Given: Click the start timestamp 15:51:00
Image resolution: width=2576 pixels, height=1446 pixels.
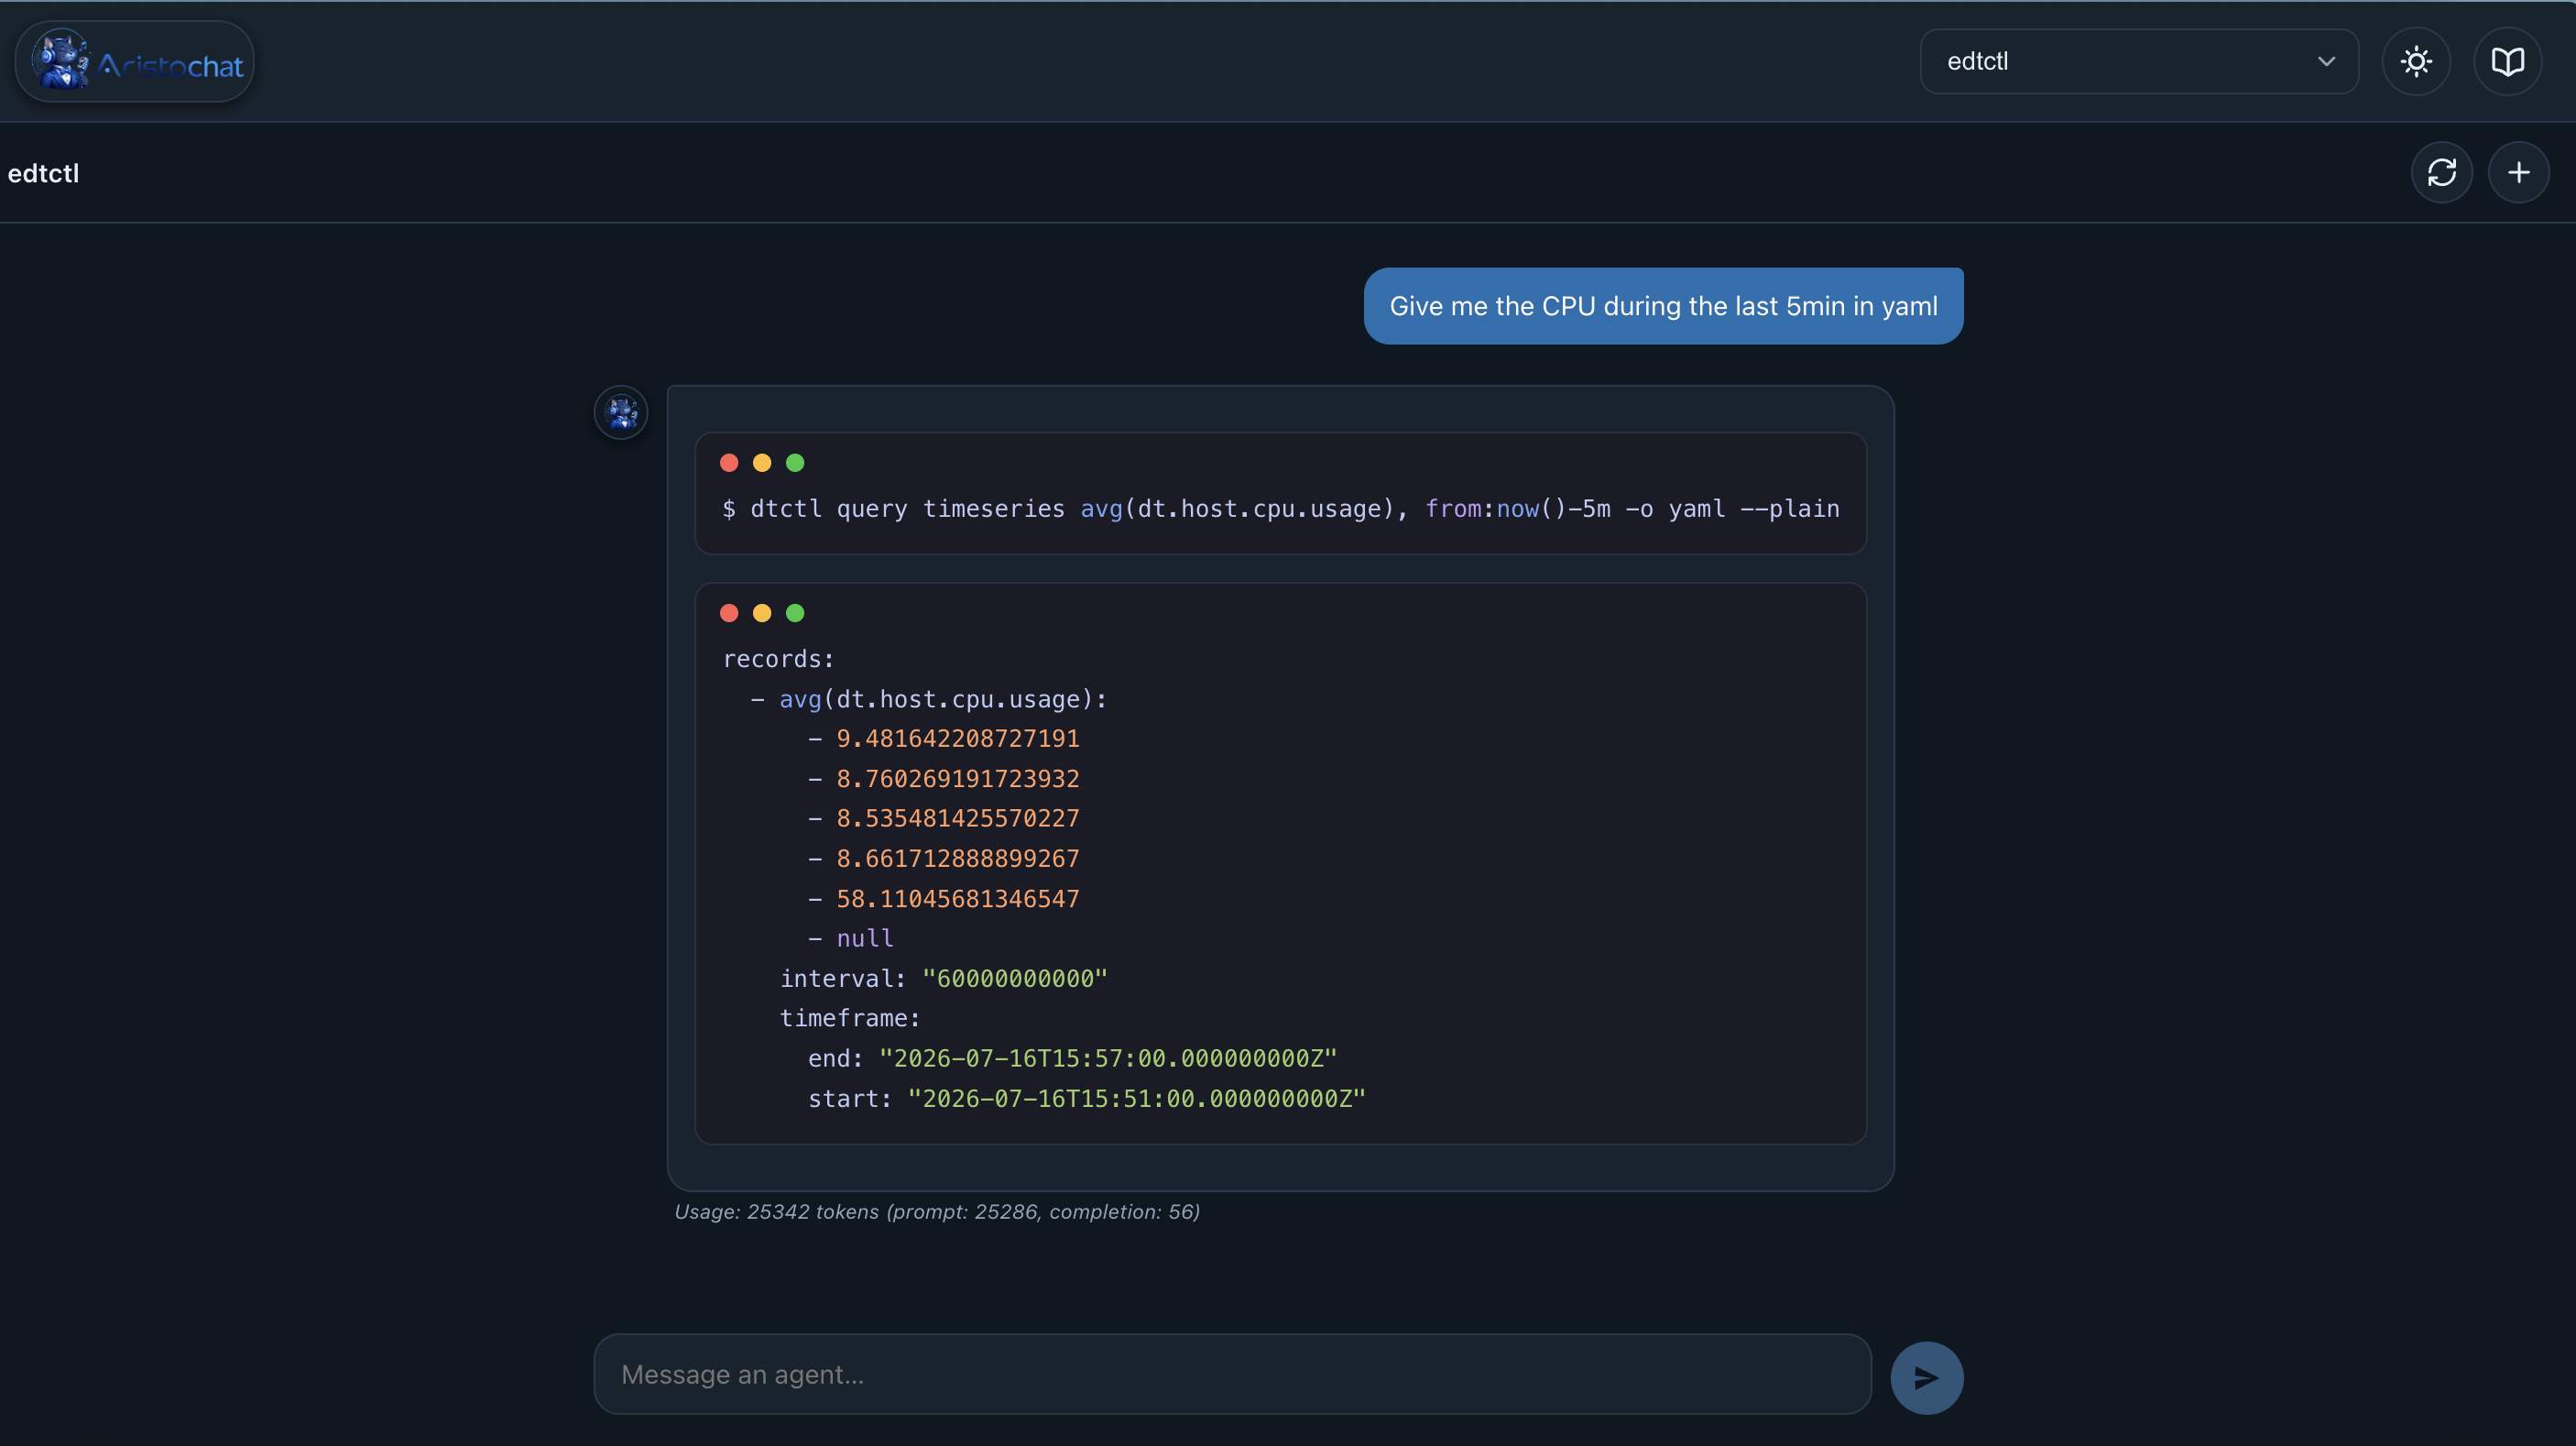Looking at the screenshot, I should point(1137,1099).
